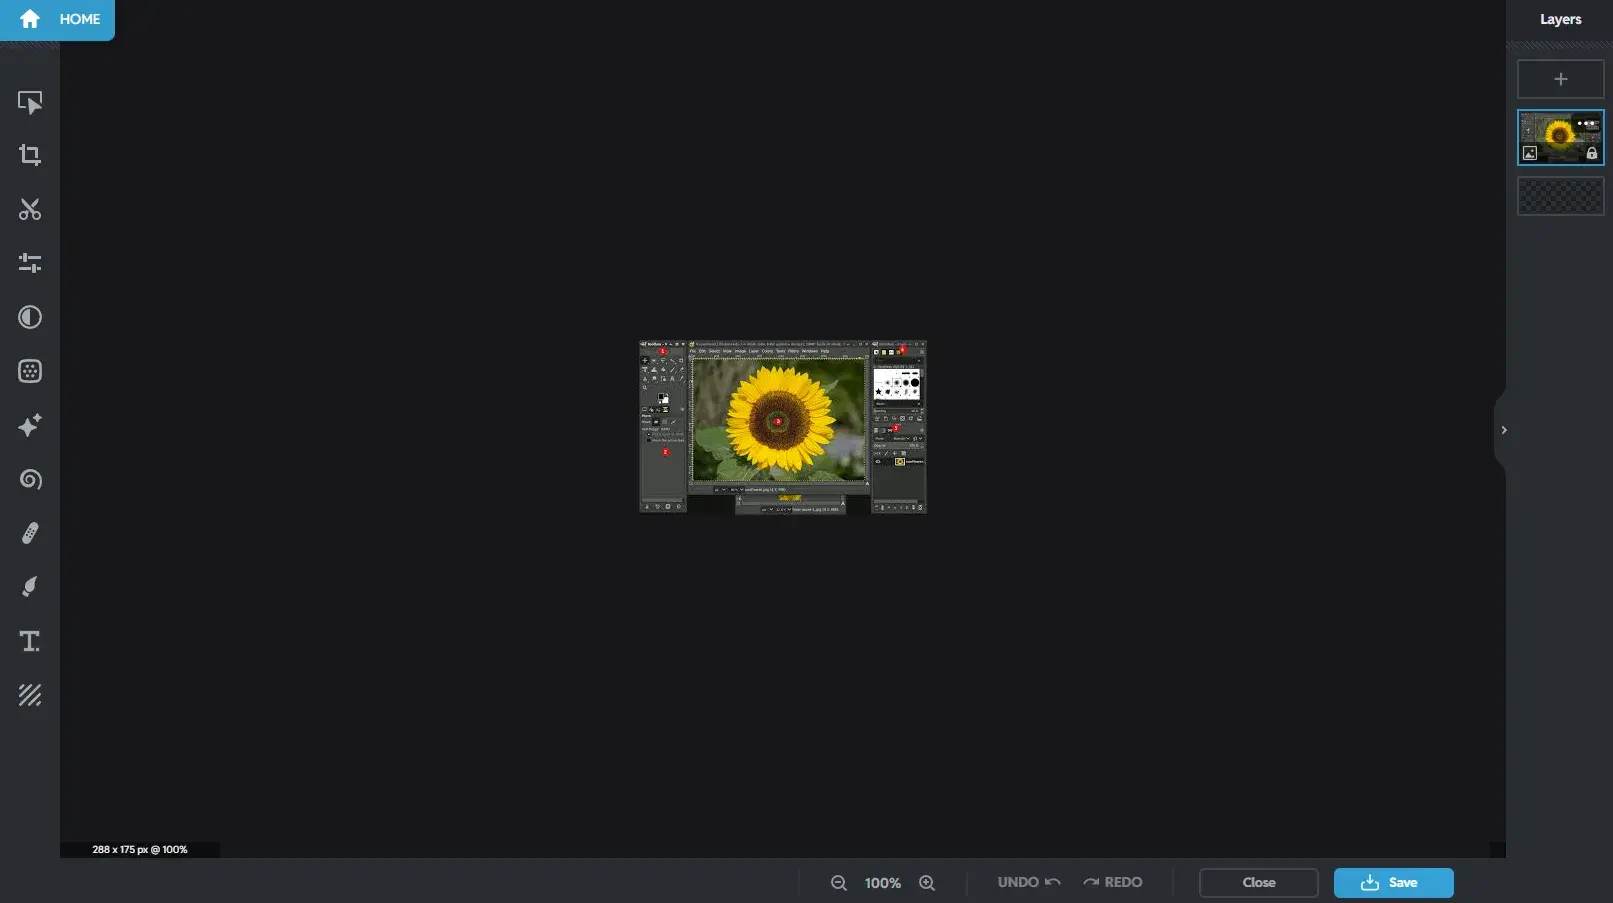Toggle the lock on sunflower layer
Viewport: 1613px width, 903px height.
pyautogui.click(x=1591, y=153)
